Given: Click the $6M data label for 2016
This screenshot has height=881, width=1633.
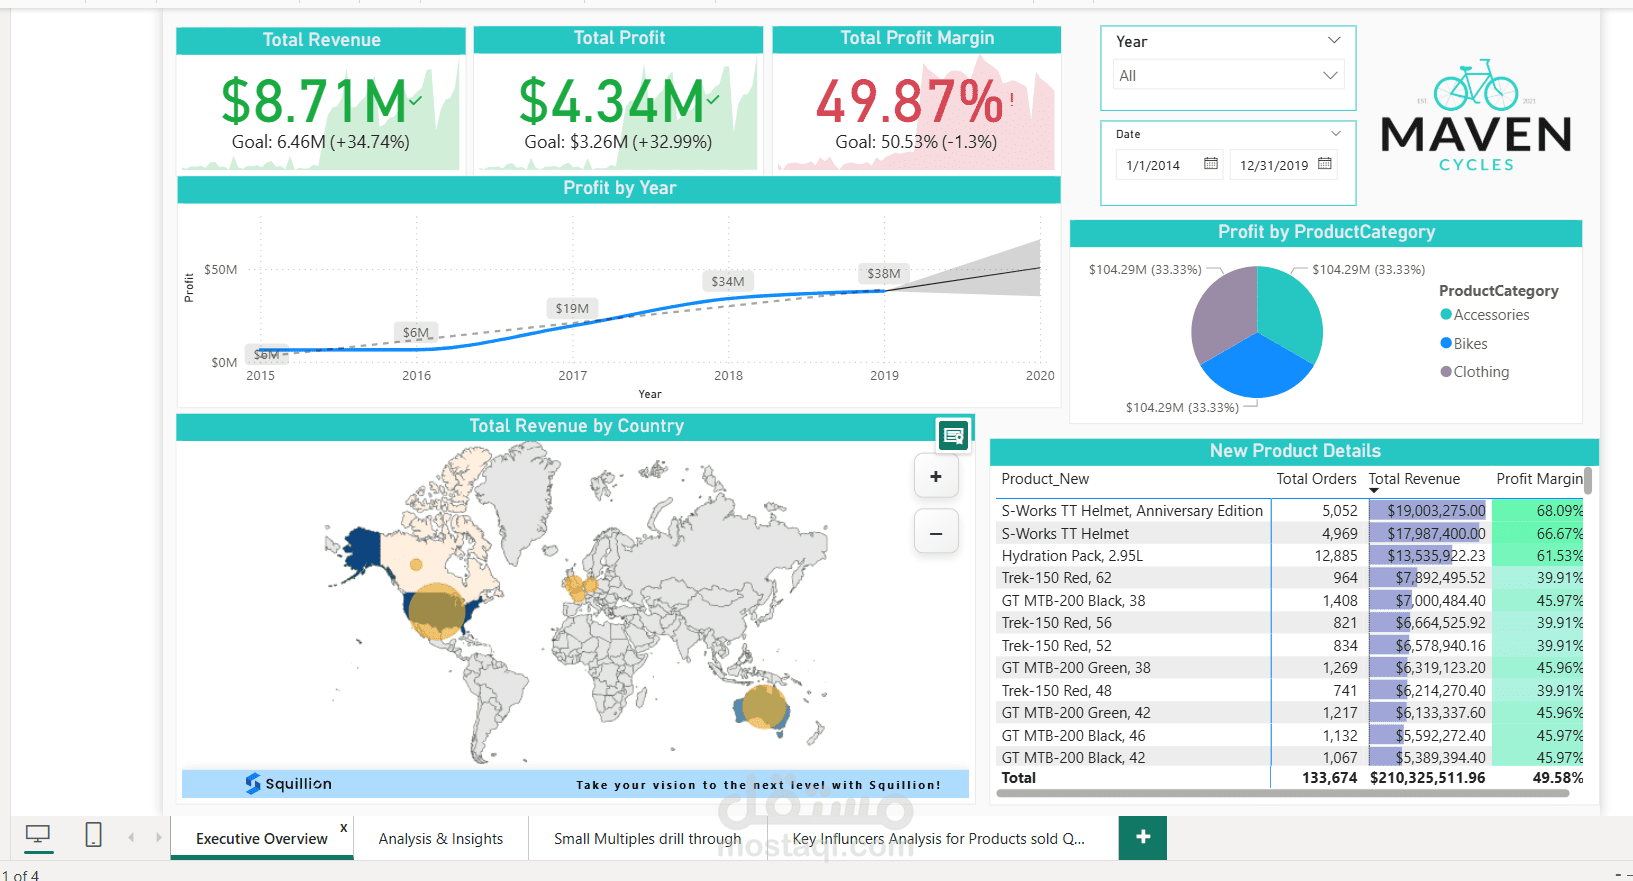Looking at the screenshot, I should pos(416,332).
